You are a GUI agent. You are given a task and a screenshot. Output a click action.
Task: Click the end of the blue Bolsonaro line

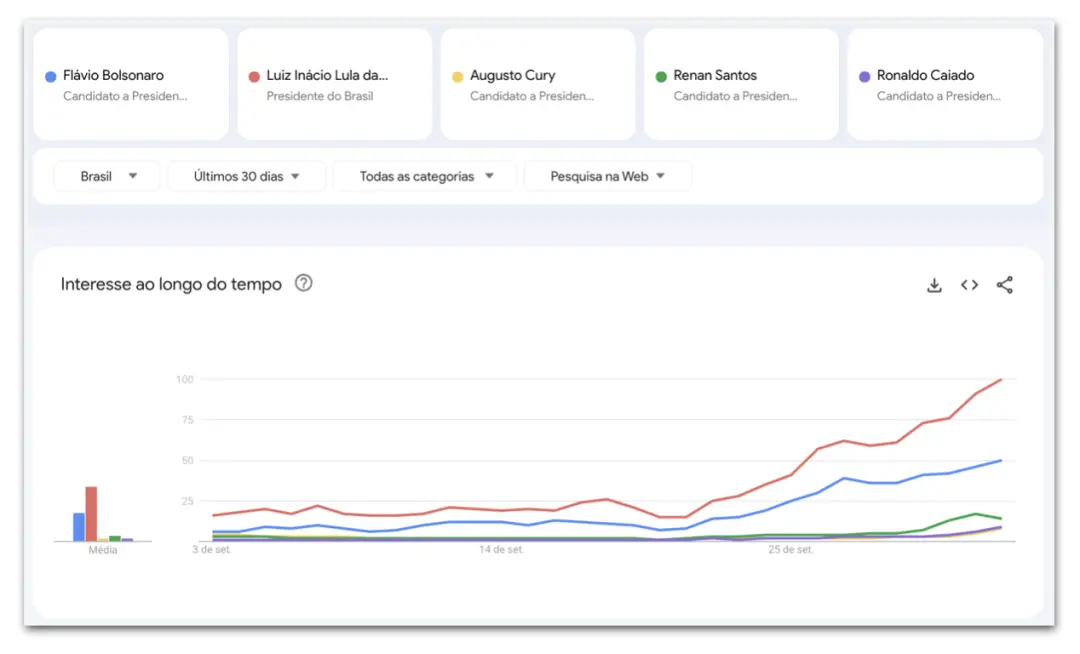point(1000,461)
